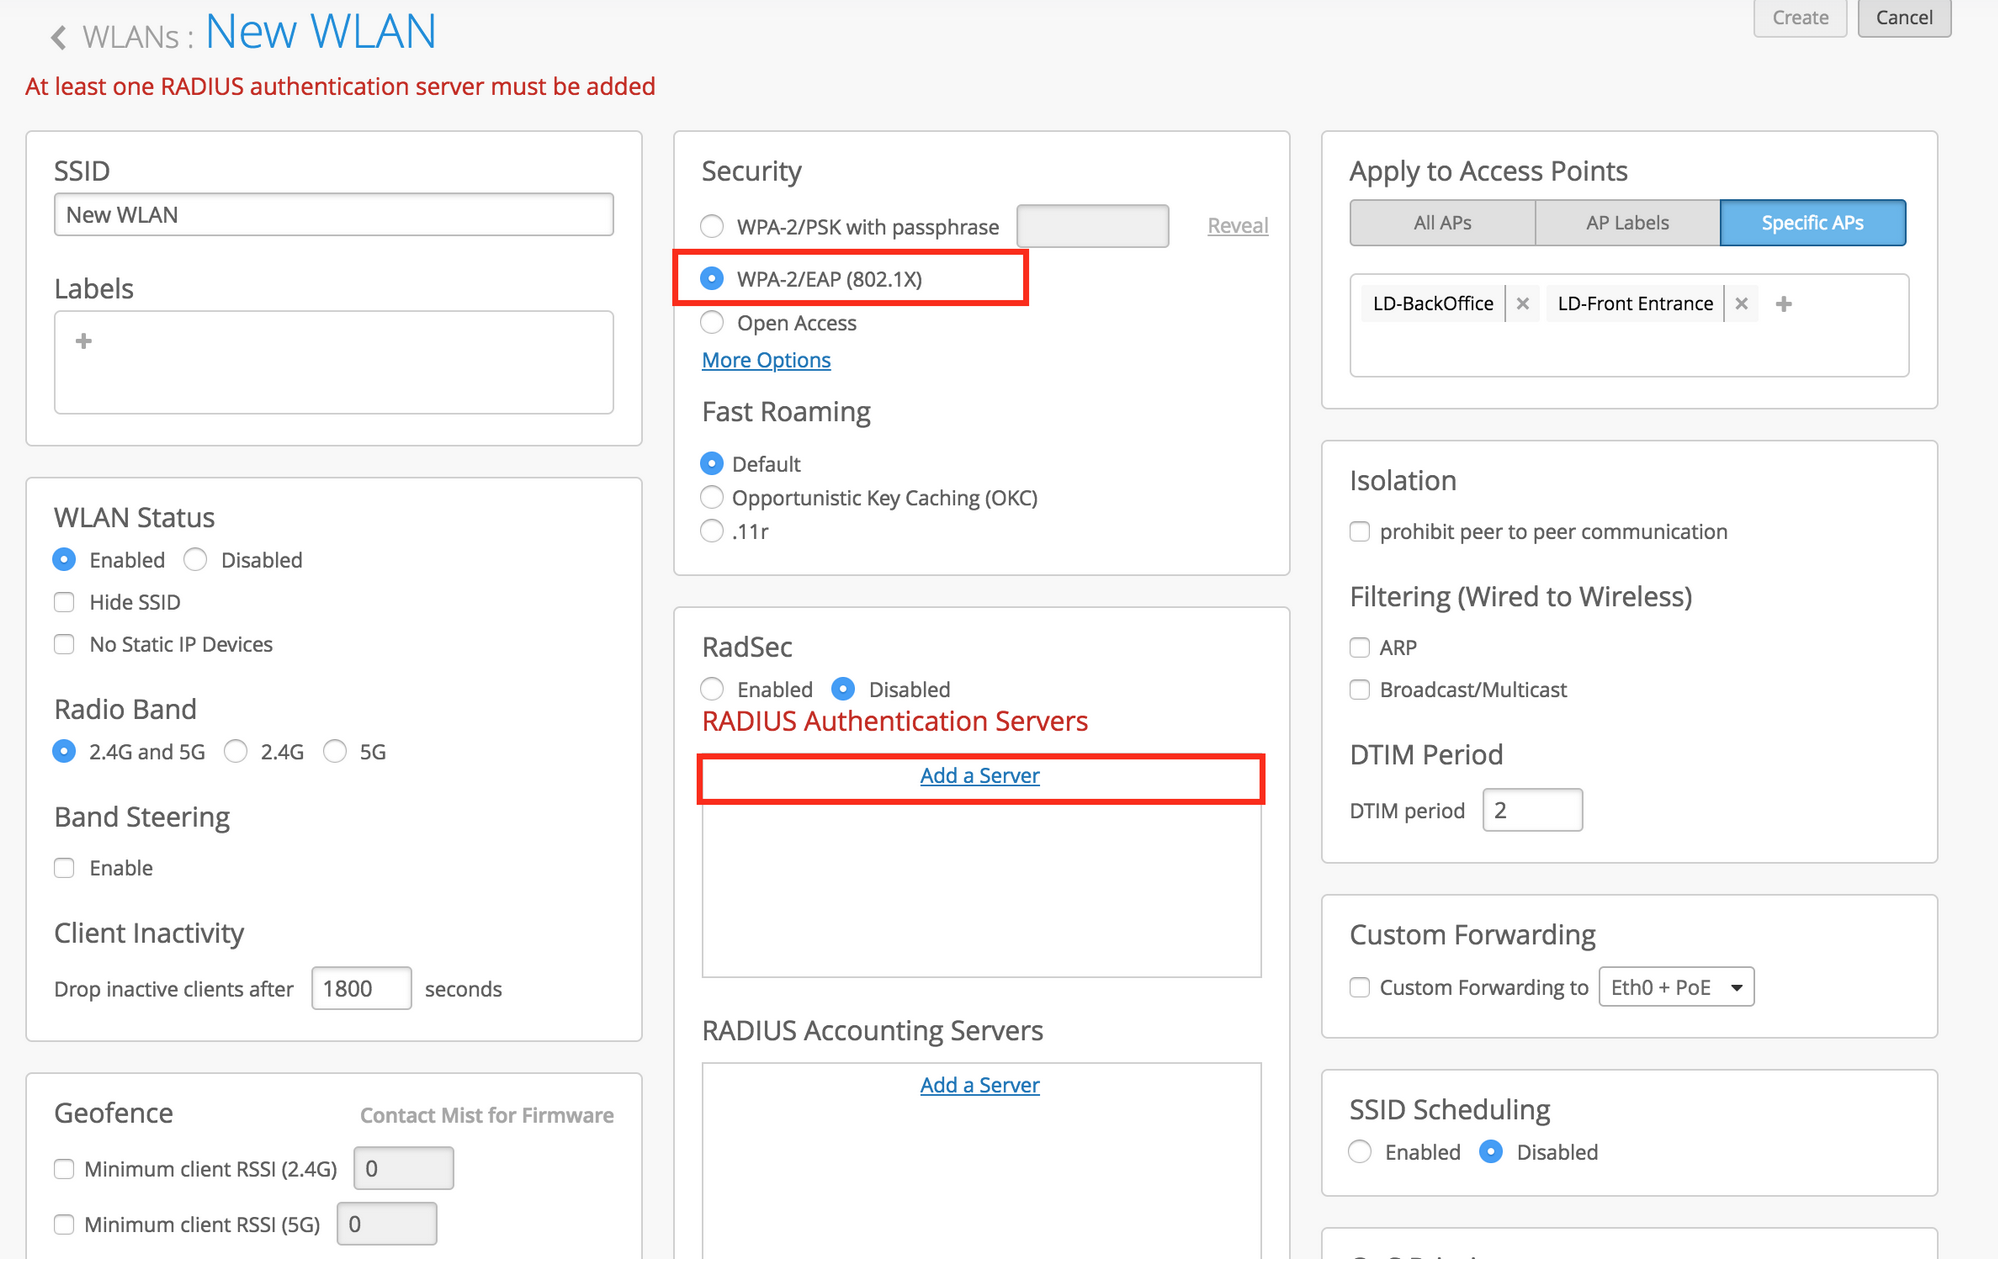Screen dimensions: 1998x1274
Task: Switch to All APs tab
Action: click(x=1442, y=223)
